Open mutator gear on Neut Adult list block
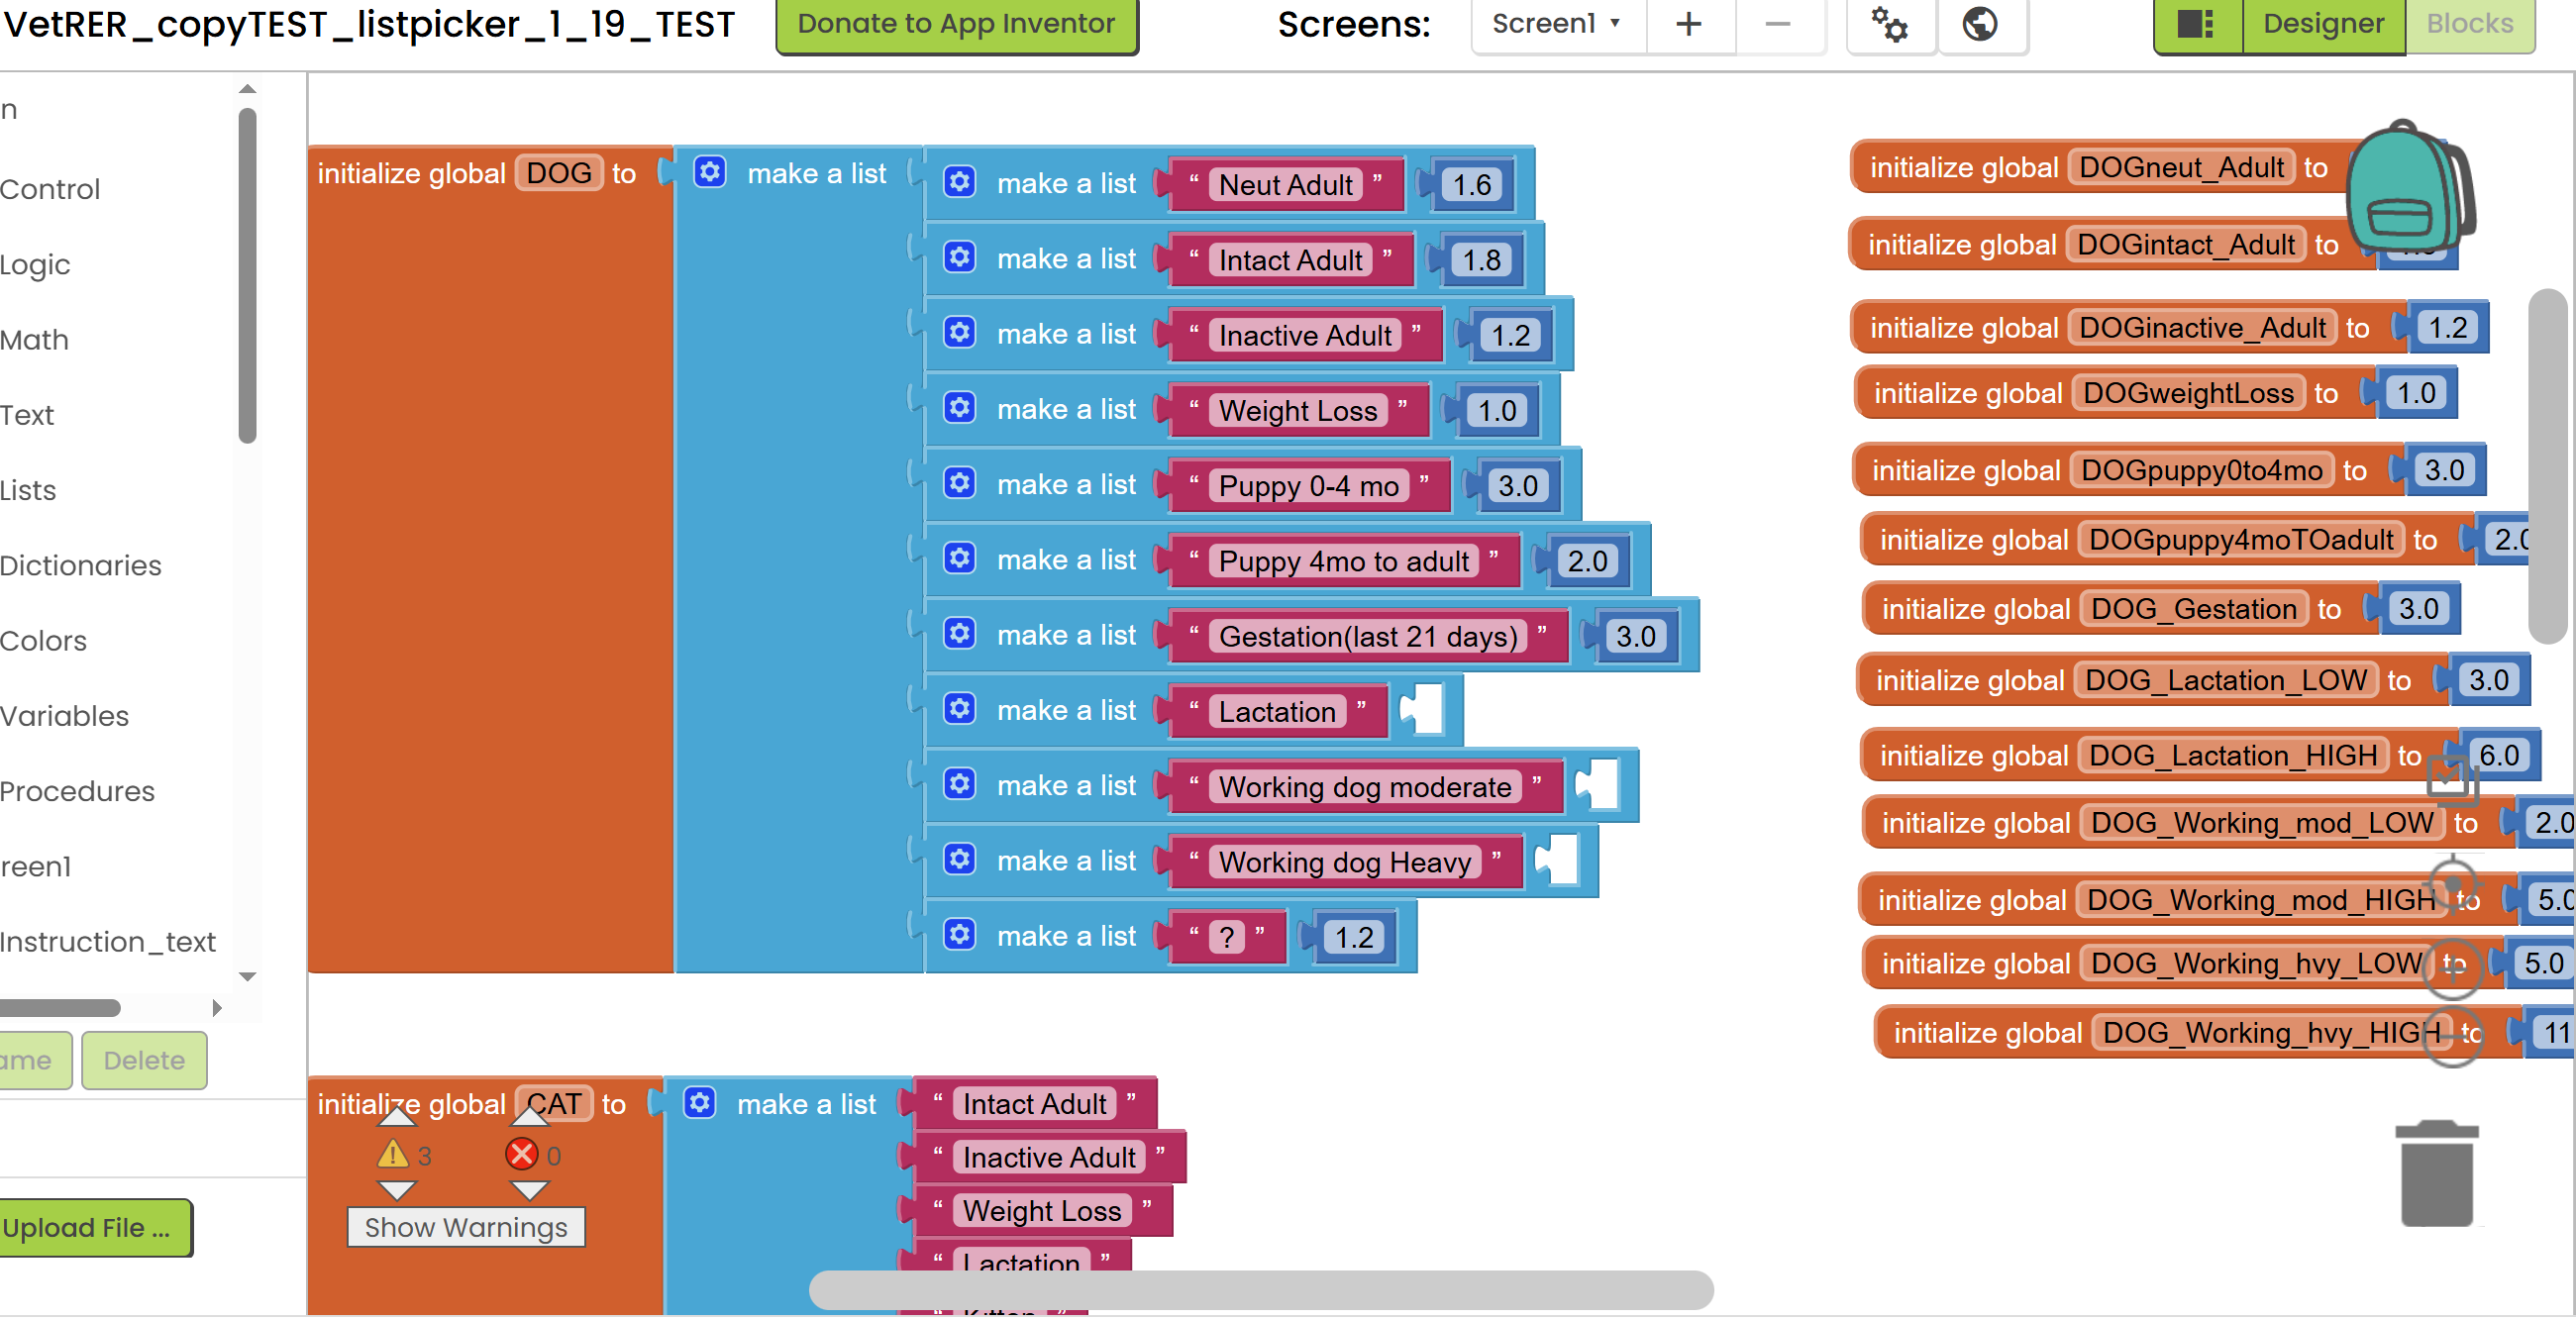2576x1321 pixels. (959, 182)
